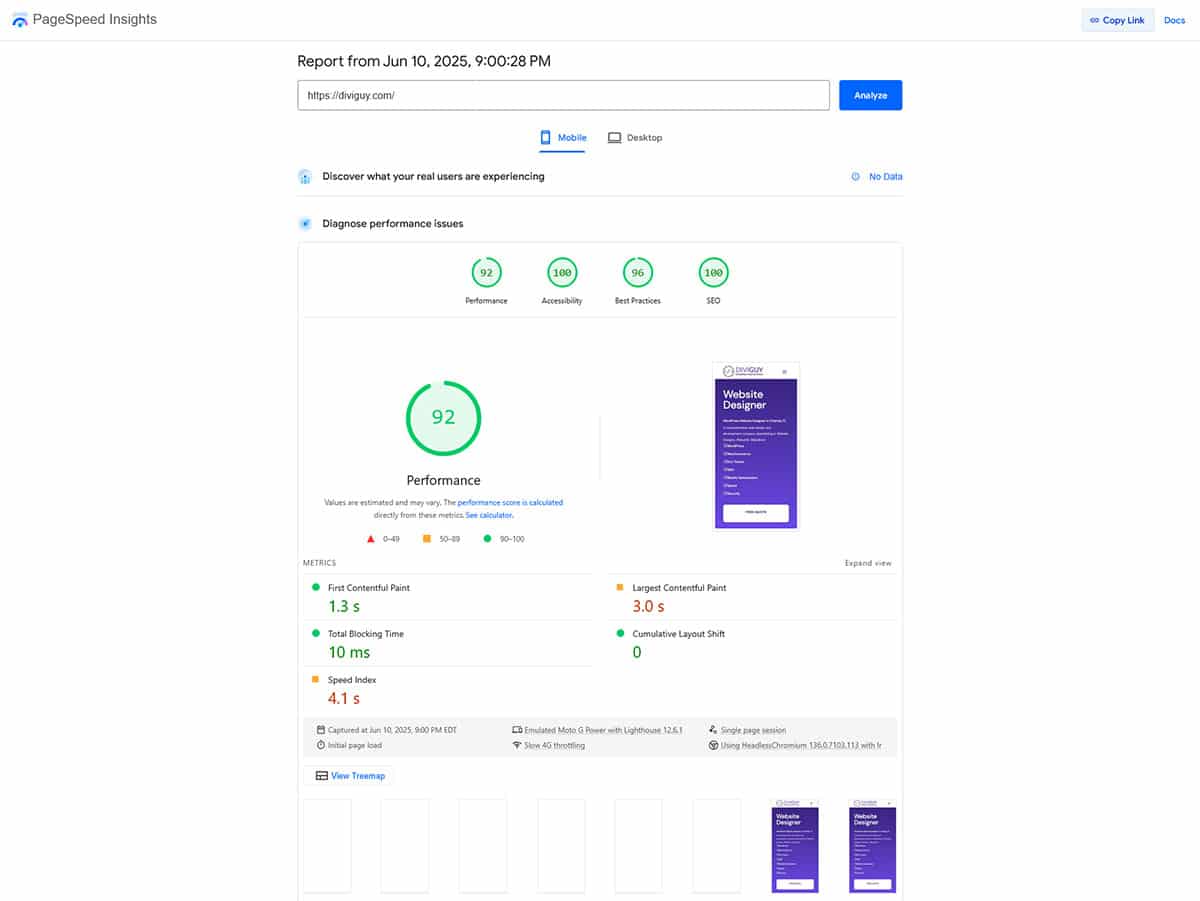Click Expand view for metrics
This screenshot has width=1200, height=901.
coord(868,563)
